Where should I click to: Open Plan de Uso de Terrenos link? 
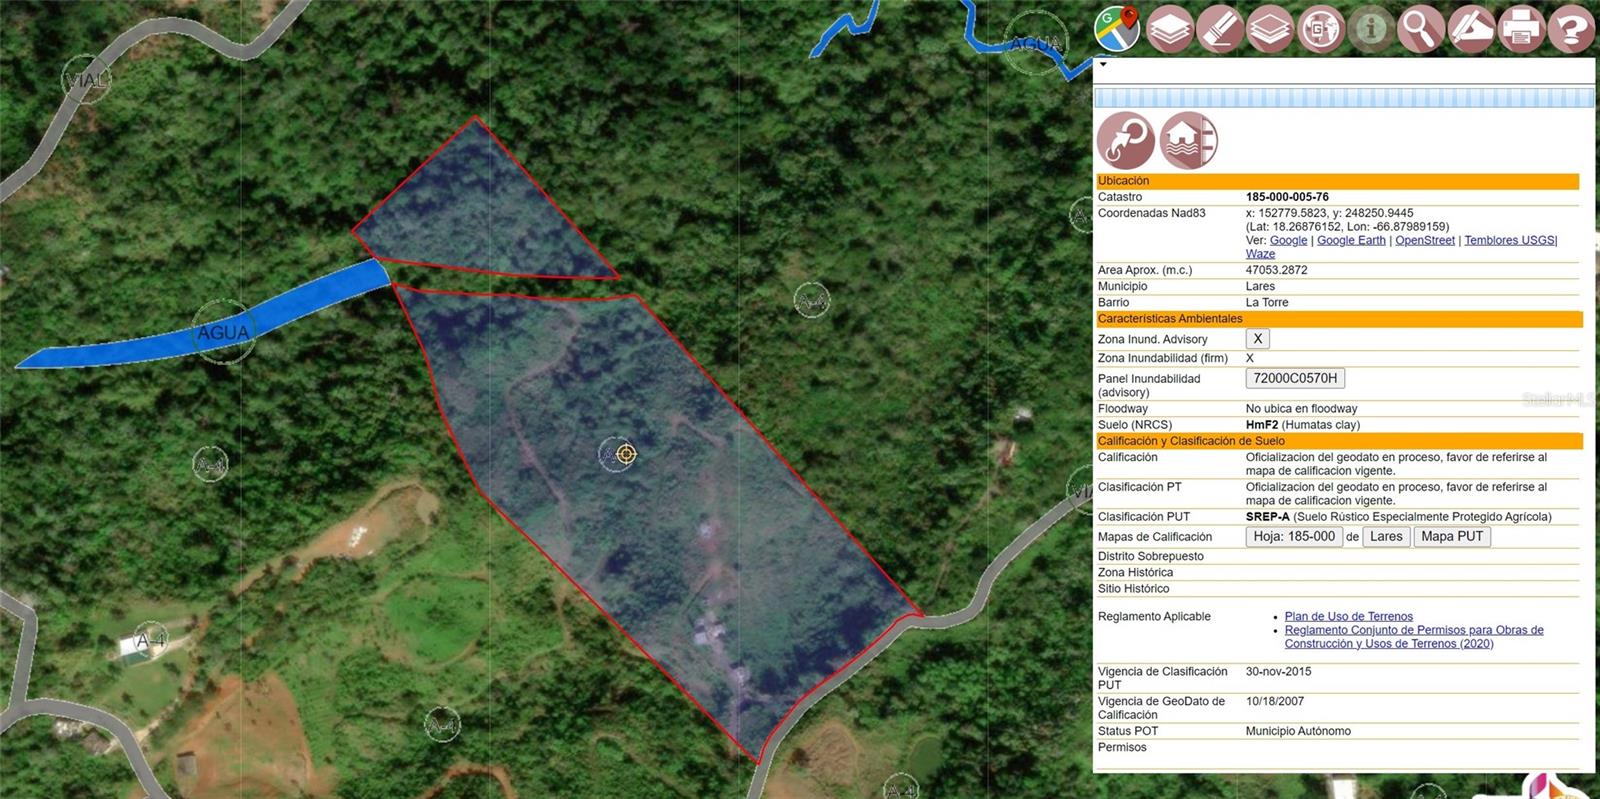coord(1348,616)
